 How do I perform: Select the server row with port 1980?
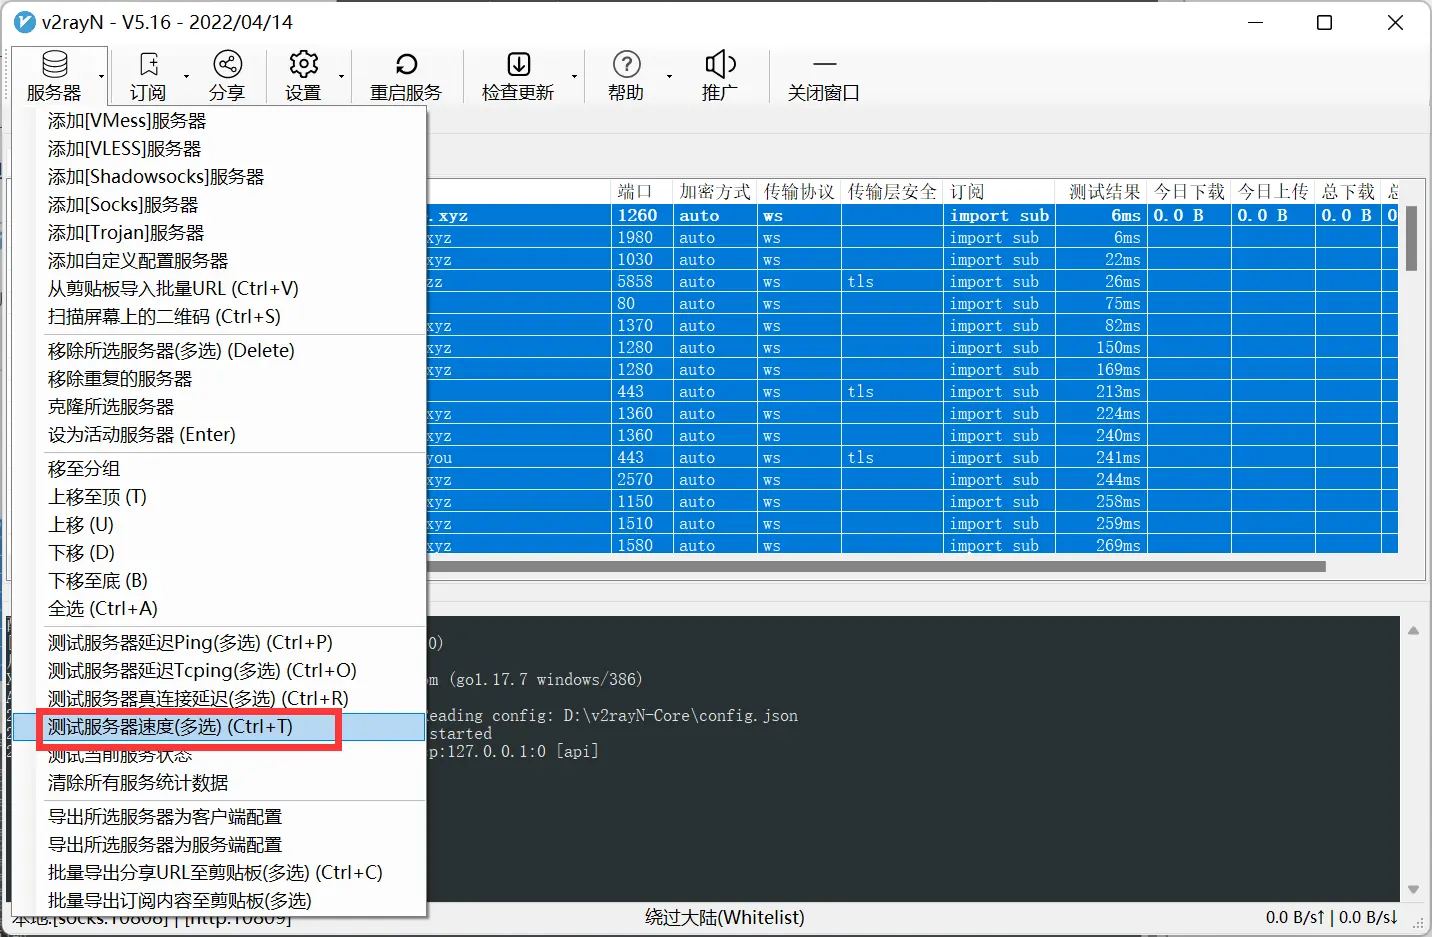[912, 238]
